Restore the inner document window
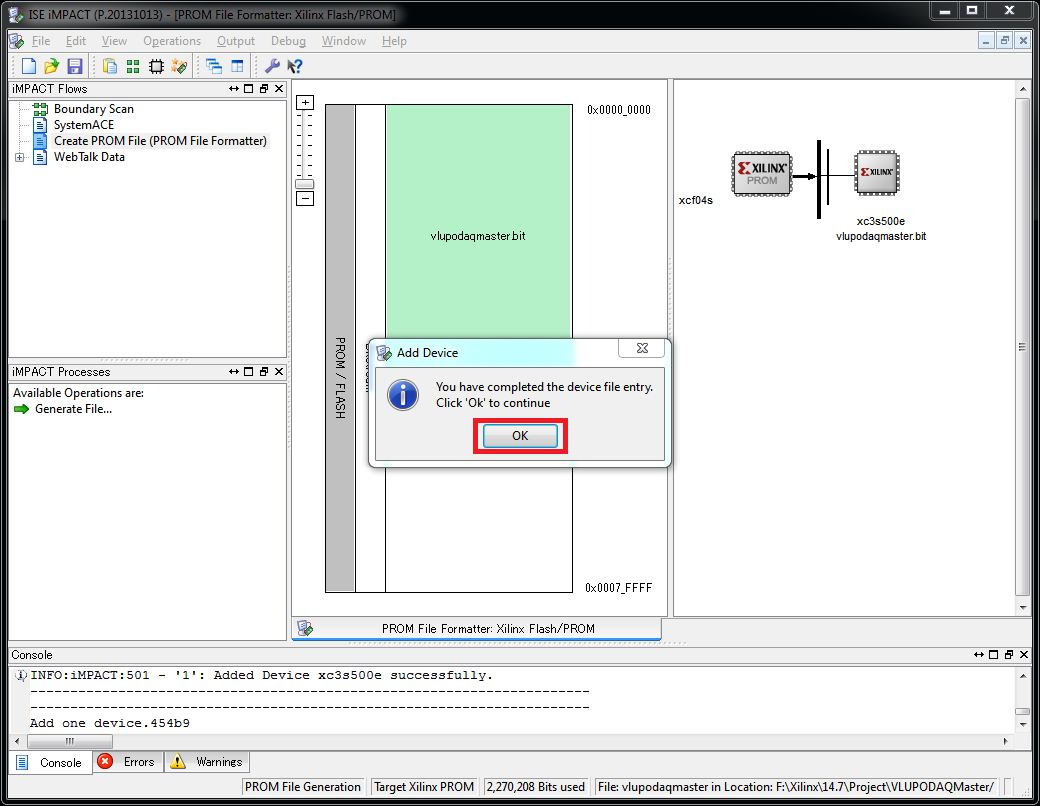1040x806 pixels. point(1004,40)
